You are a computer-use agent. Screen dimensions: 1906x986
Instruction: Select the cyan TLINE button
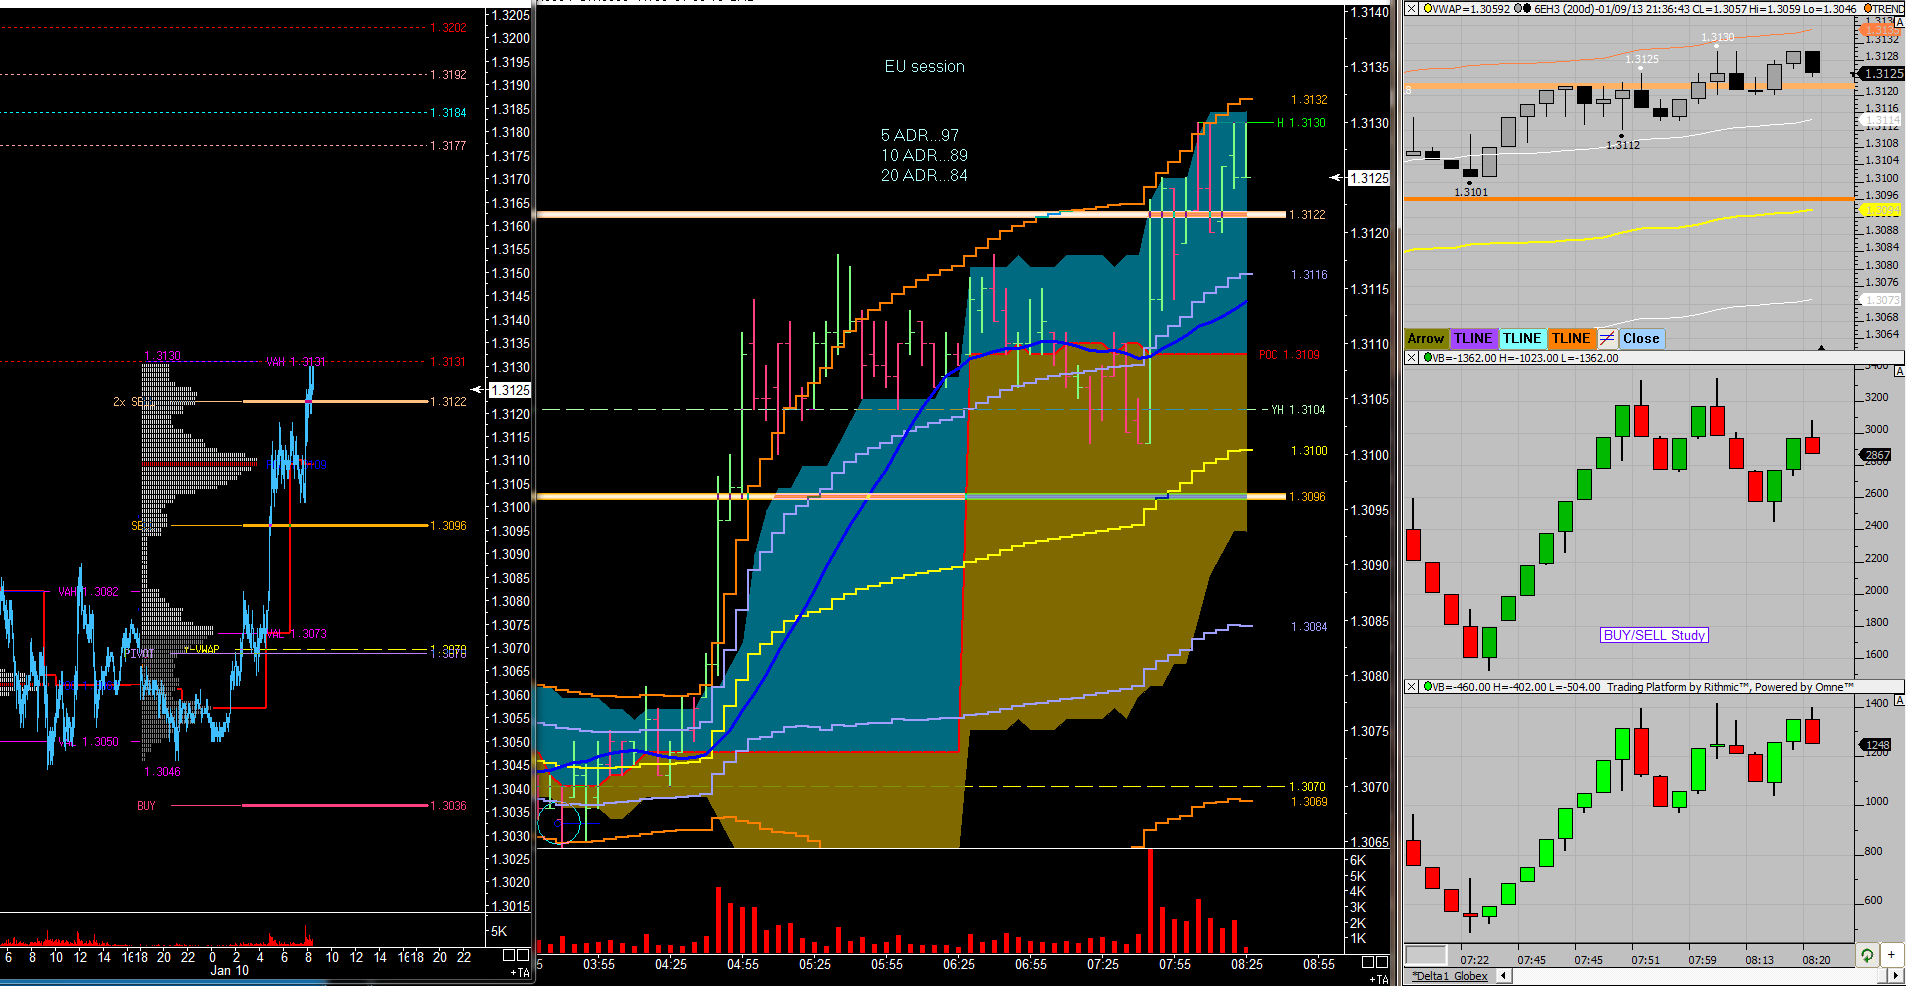1522,339
